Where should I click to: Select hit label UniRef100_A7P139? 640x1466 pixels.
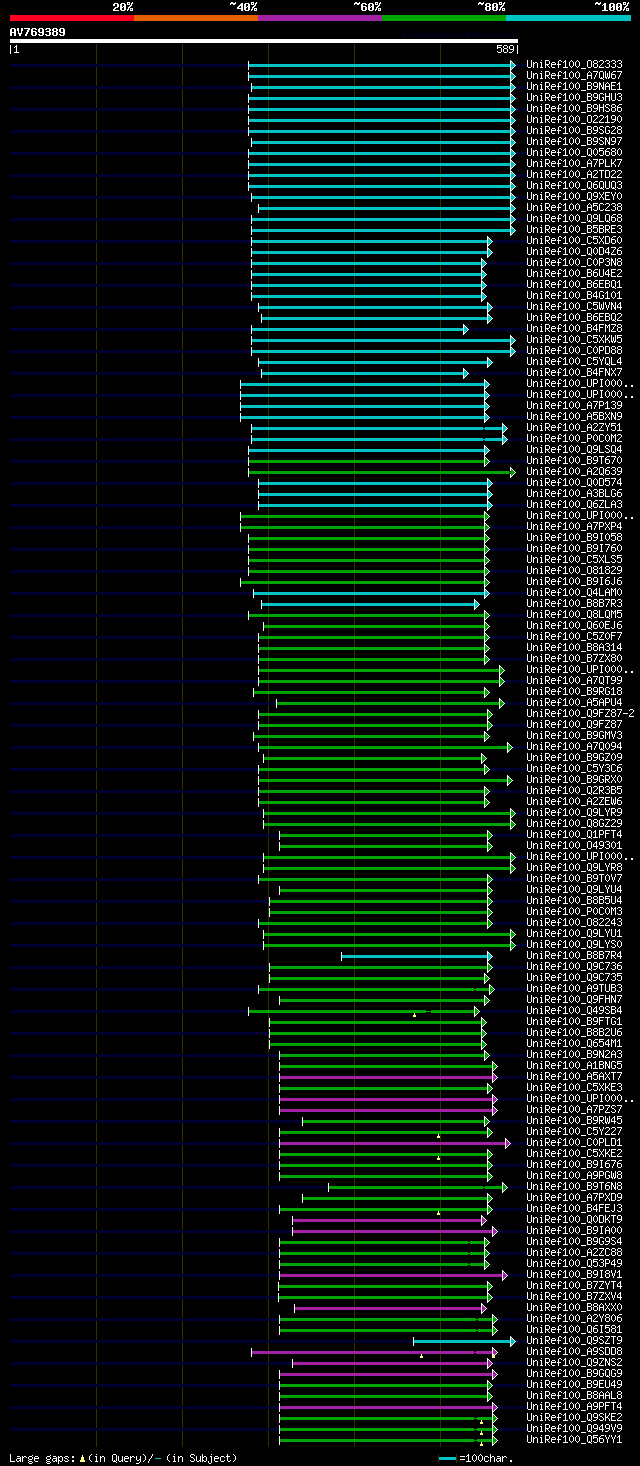[574, 406]
